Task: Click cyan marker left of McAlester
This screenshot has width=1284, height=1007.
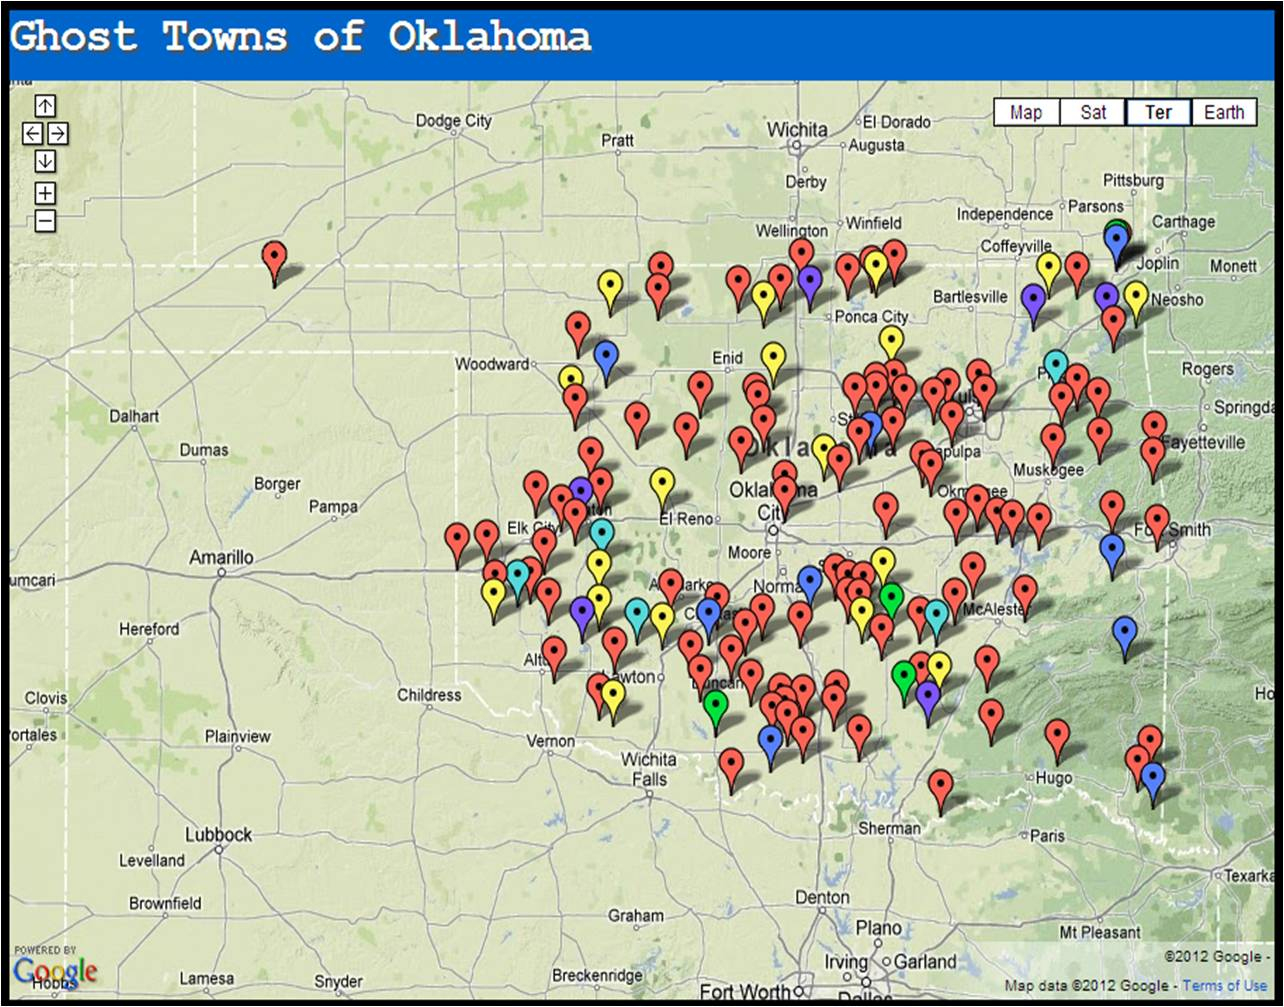Action: [936, 614]
